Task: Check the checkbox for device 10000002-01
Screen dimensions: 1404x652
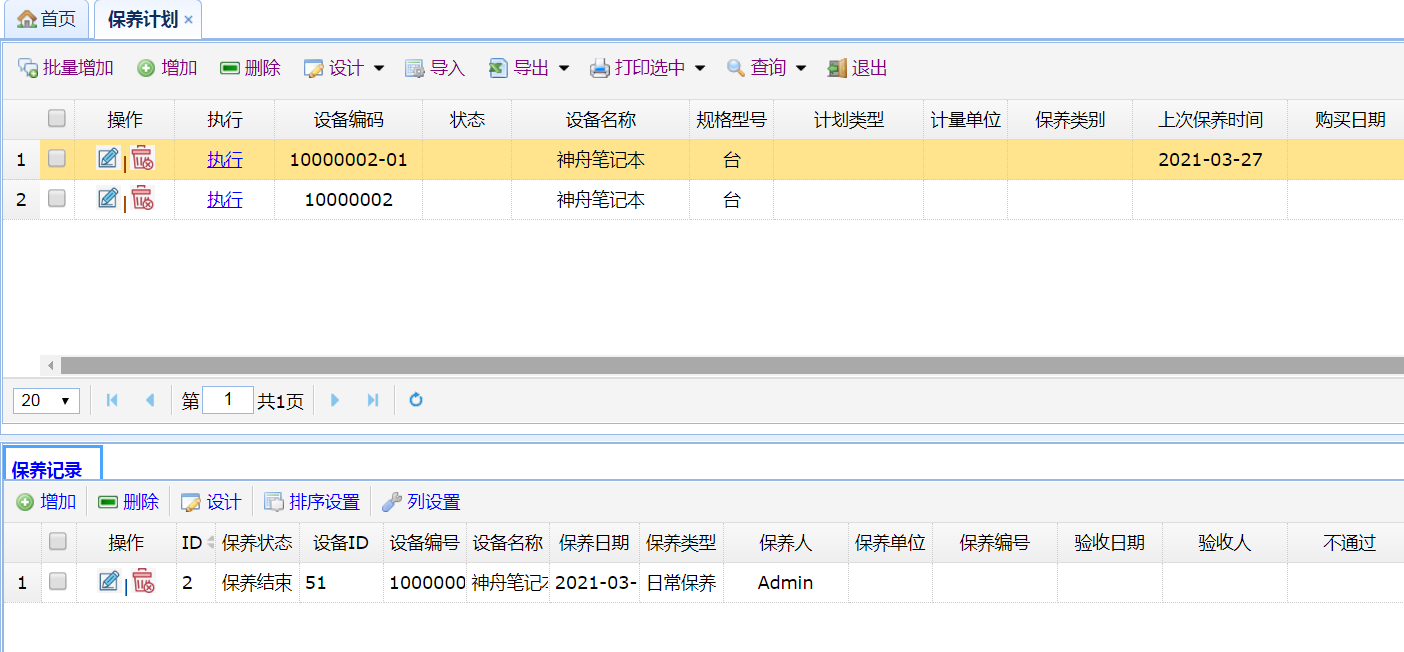Action: click(57, 158)
